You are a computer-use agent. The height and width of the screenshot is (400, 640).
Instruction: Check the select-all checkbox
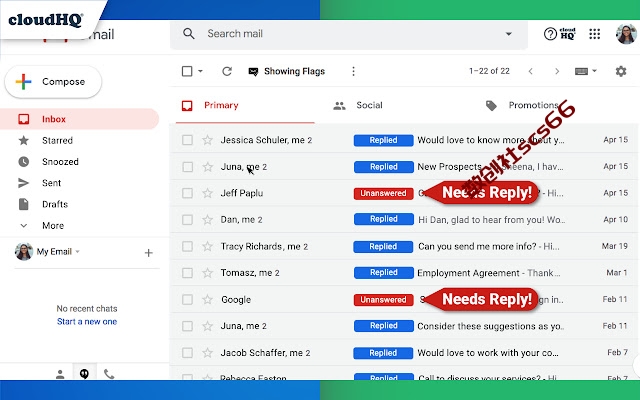pyautogui.click(x=187, y=71)
